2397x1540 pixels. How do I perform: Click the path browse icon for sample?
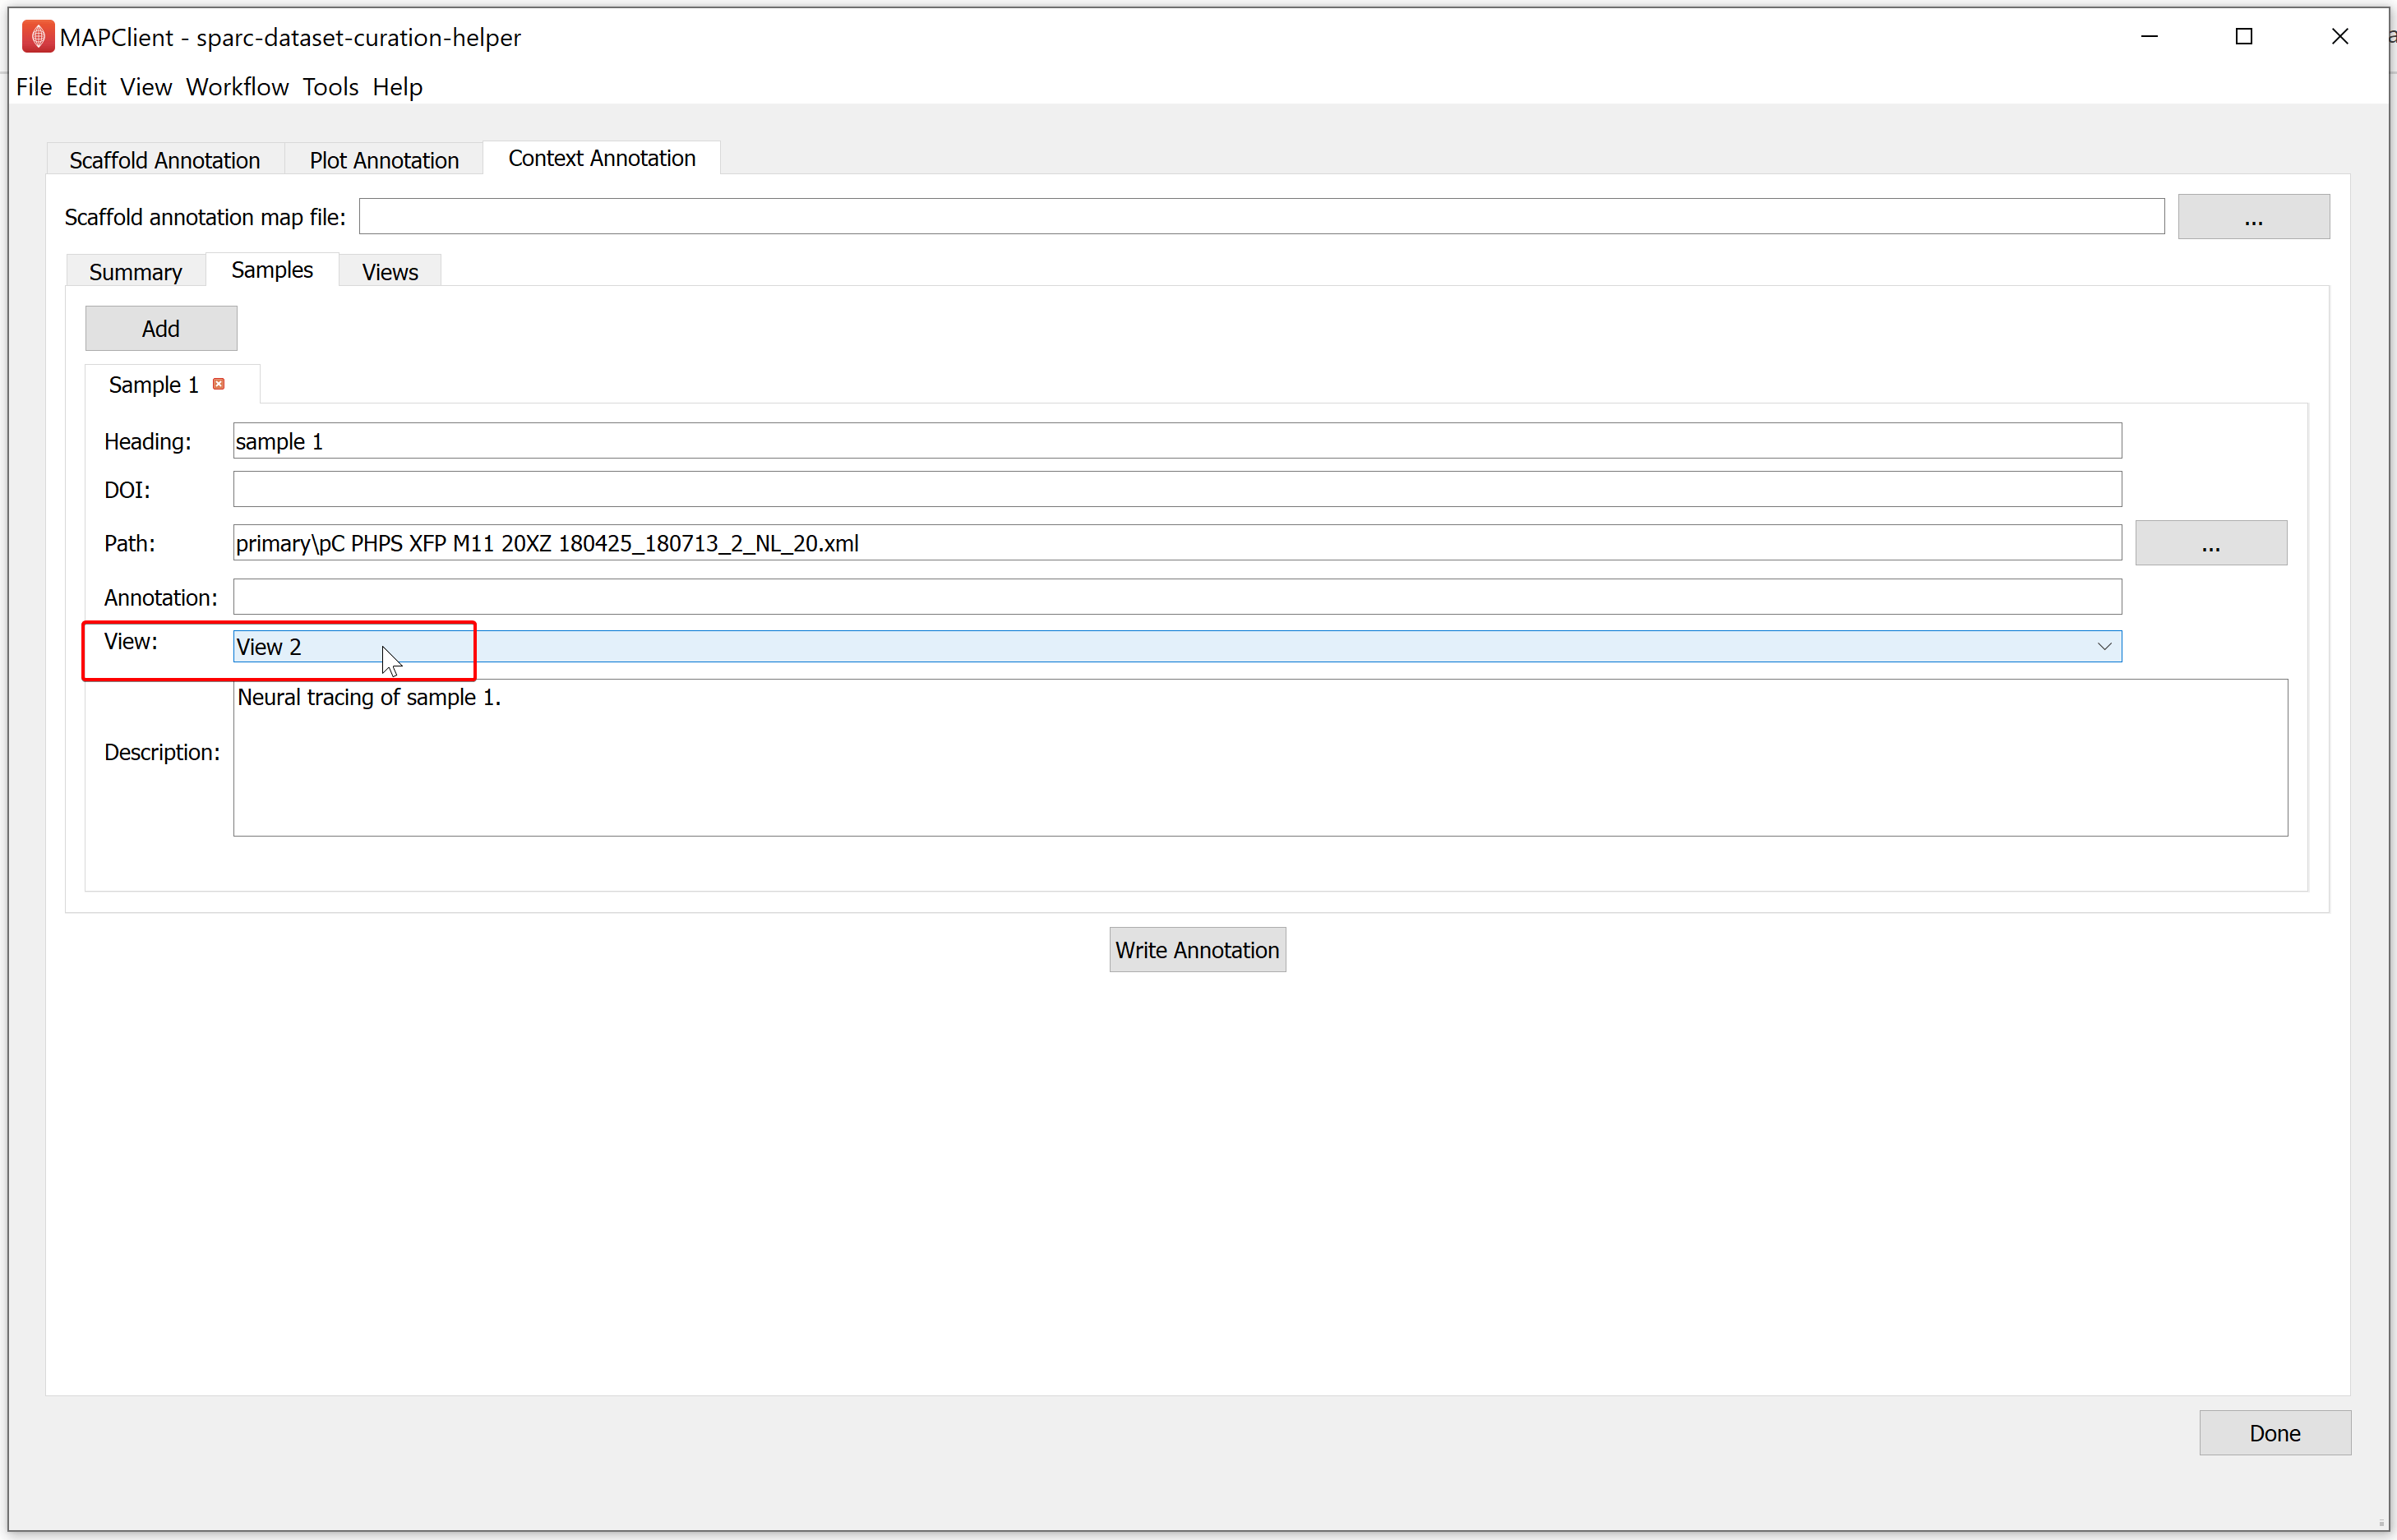tap(2210, 542)
